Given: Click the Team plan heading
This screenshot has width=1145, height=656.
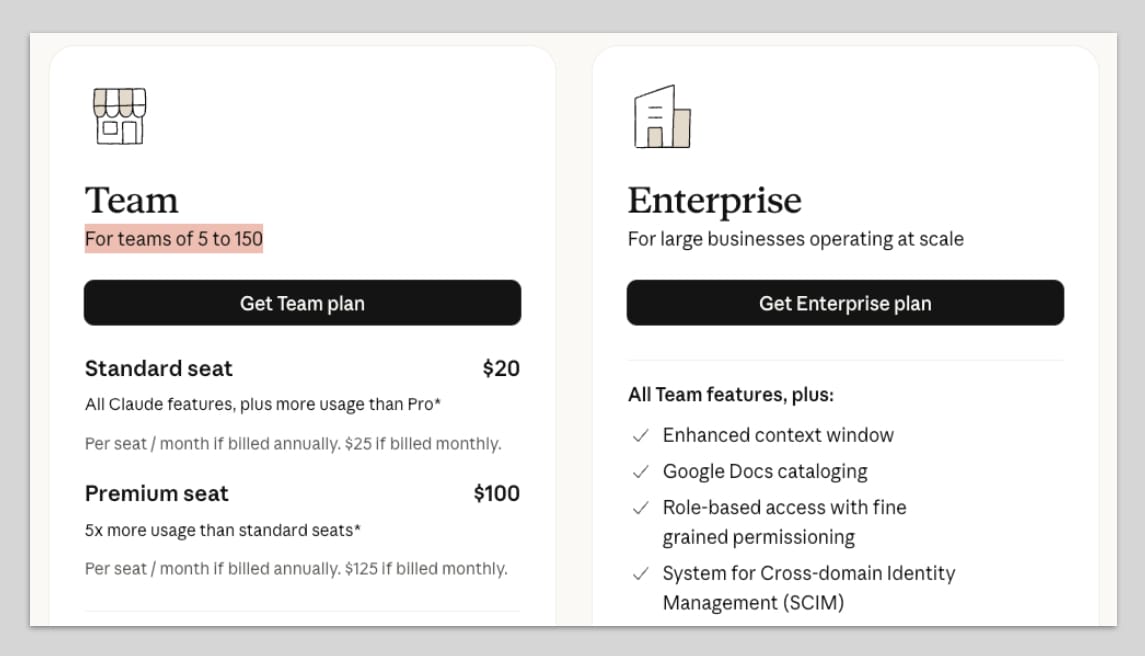Looking at the screenshot, I should pos(132,200).
